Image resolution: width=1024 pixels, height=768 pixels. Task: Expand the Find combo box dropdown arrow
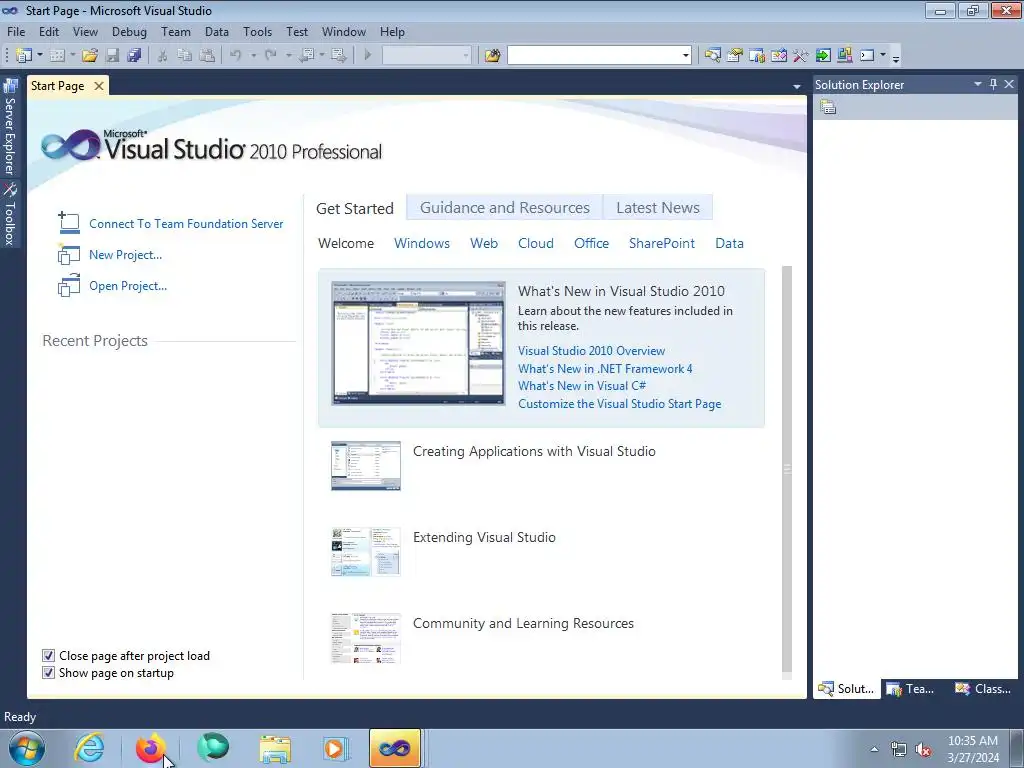pyautogui.click(x=685, y=56)
